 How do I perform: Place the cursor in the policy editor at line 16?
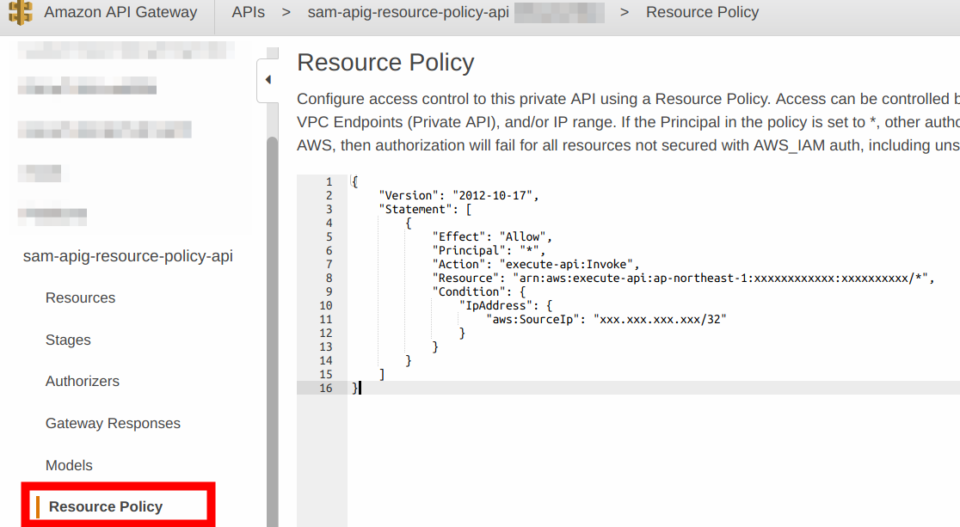655,388
